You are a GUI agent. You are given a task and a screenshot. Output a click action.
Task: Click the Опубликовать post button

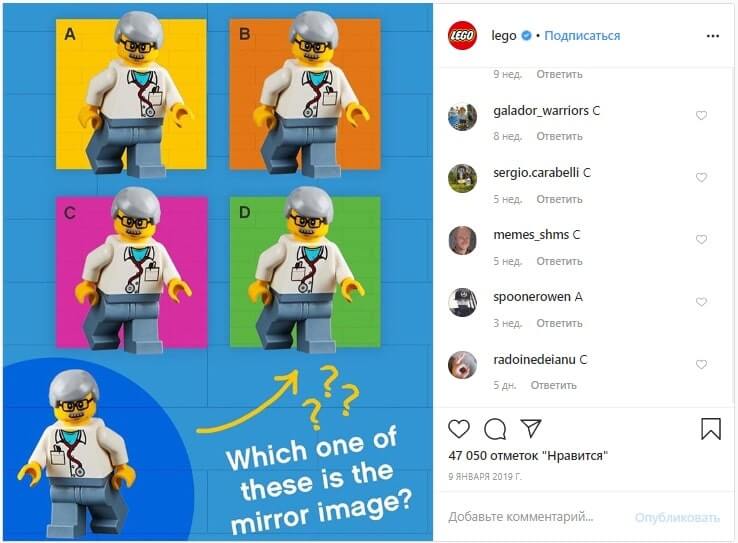[x=677, y=518]
